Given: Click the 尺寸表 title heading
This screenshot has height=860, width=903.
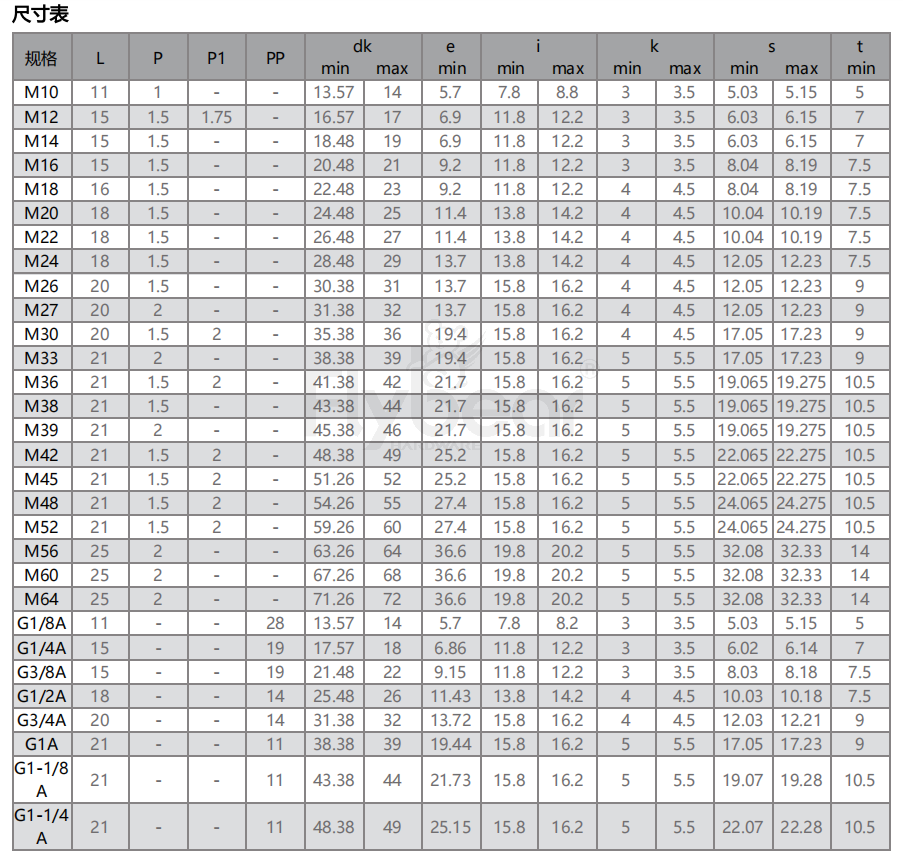Looking at the screenshot, I should (x=40, y=15).
